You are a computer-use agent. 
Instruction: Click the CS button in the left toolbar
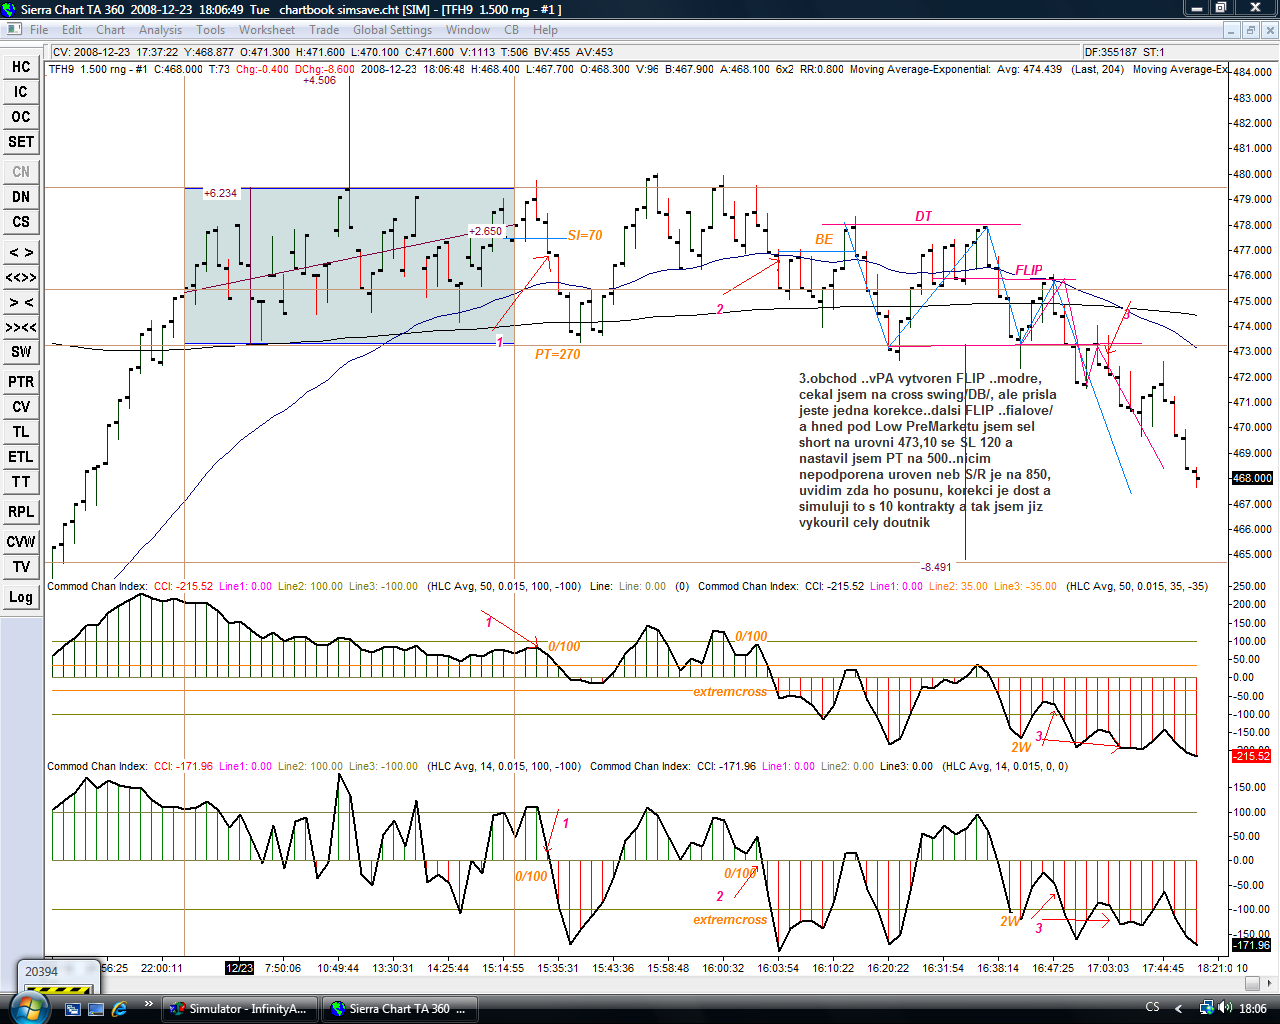coord(21,222)
